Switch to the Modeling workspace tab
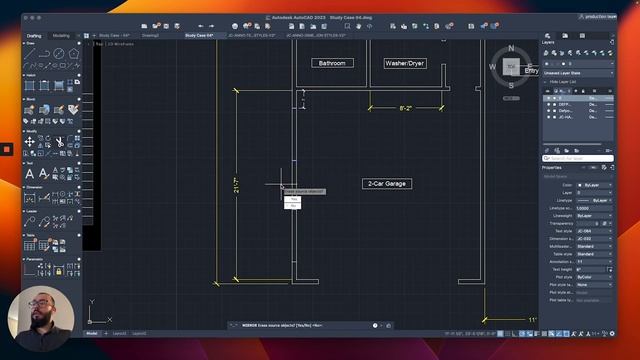 (x=61, y=36)
